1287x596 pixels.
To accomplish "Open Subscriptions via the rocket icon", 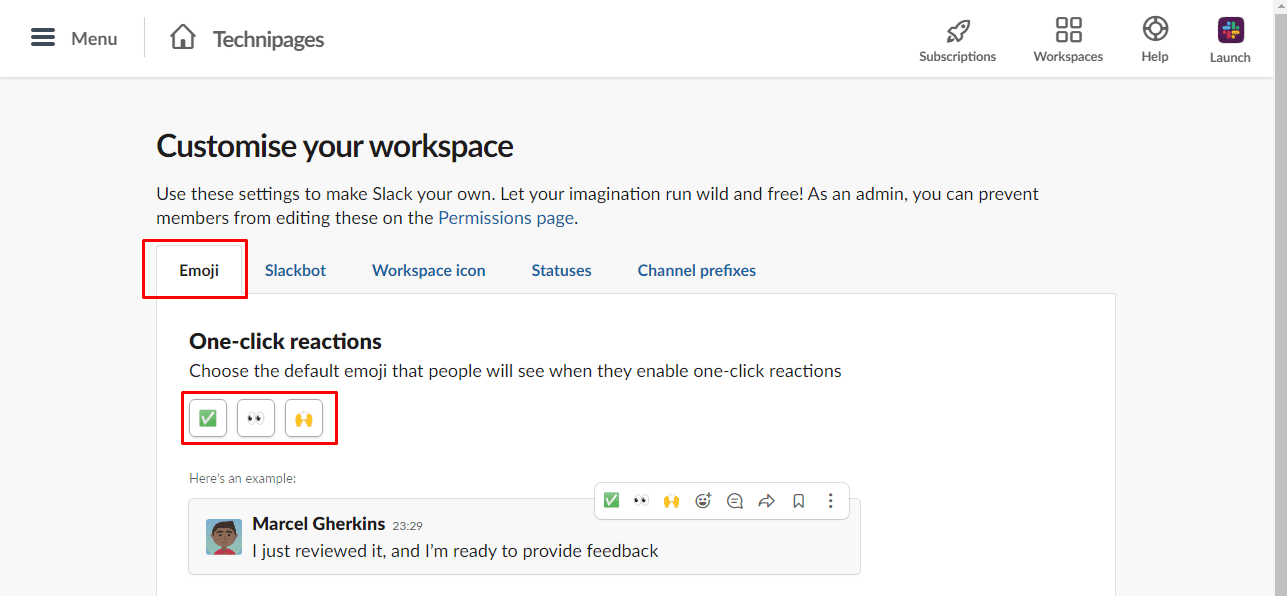I will 957,29.
